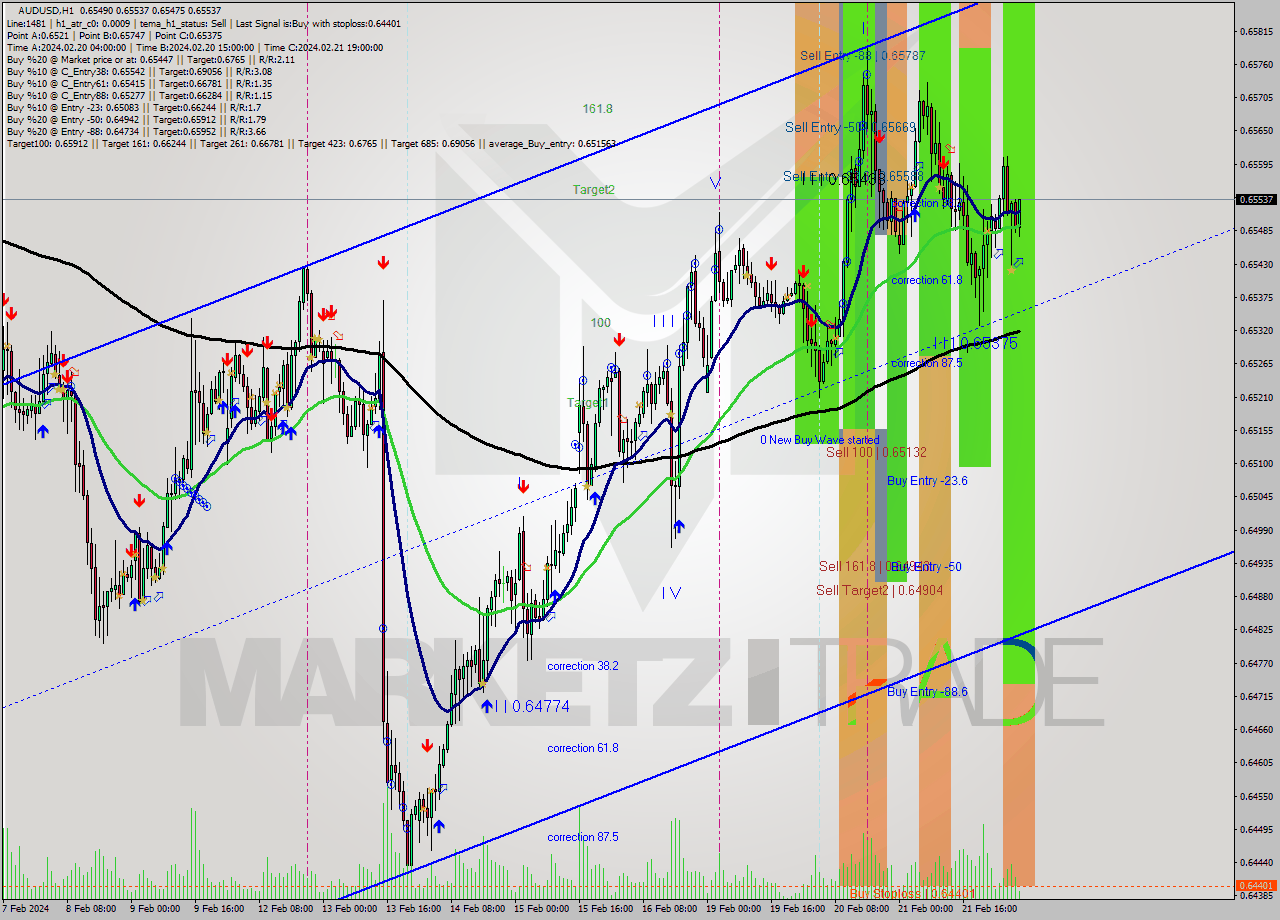Click the 0.65760 price axis label

[1256, 64]
